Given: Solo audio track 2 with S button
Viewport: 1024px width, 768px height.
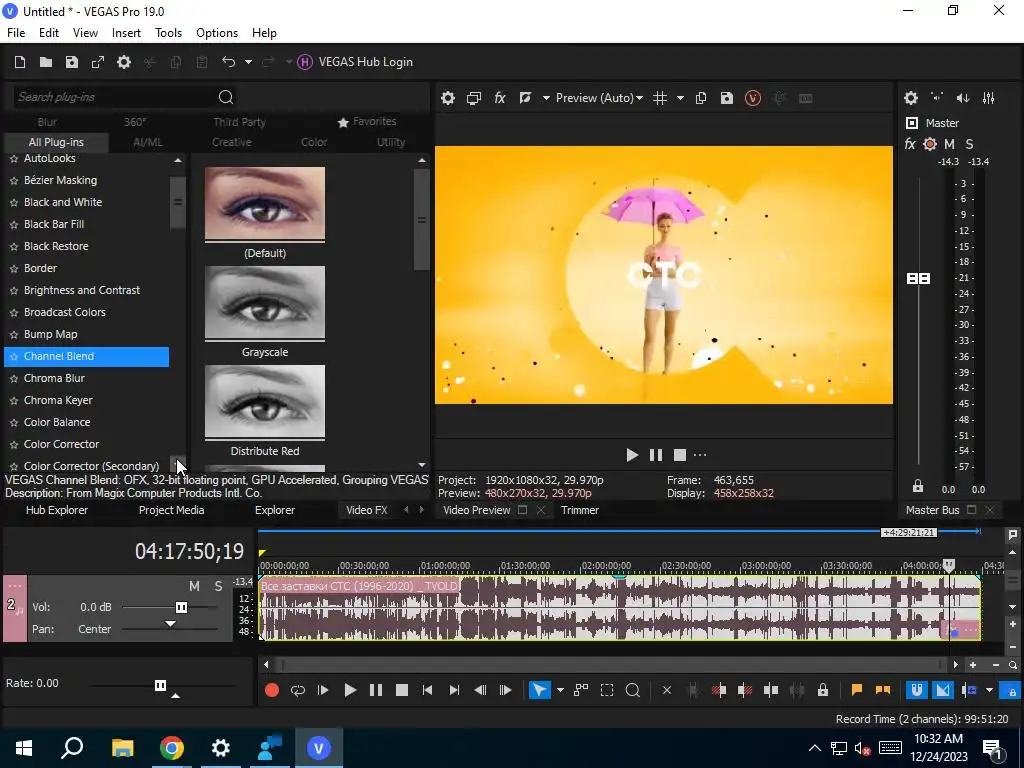Looking at the screenshot, I should pos(218,586).
